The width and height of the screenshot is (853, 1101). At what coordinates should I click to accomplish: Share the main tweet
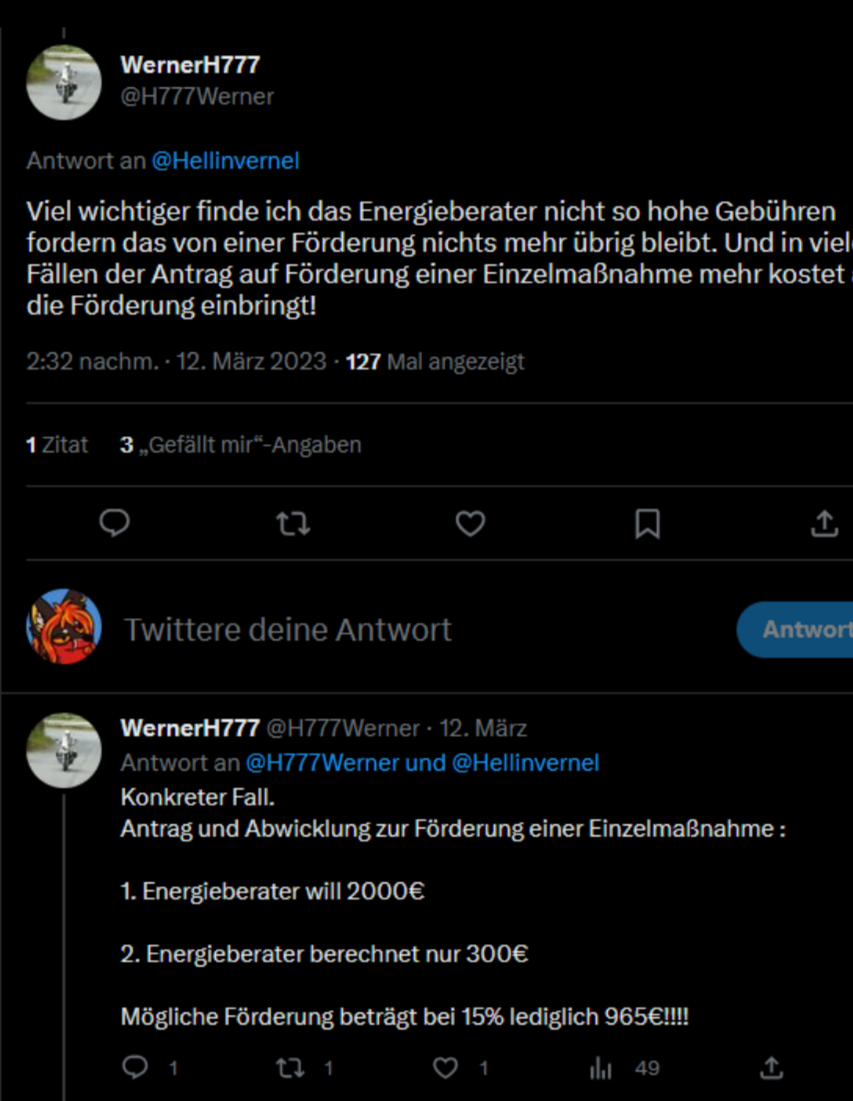coord(824,523)
